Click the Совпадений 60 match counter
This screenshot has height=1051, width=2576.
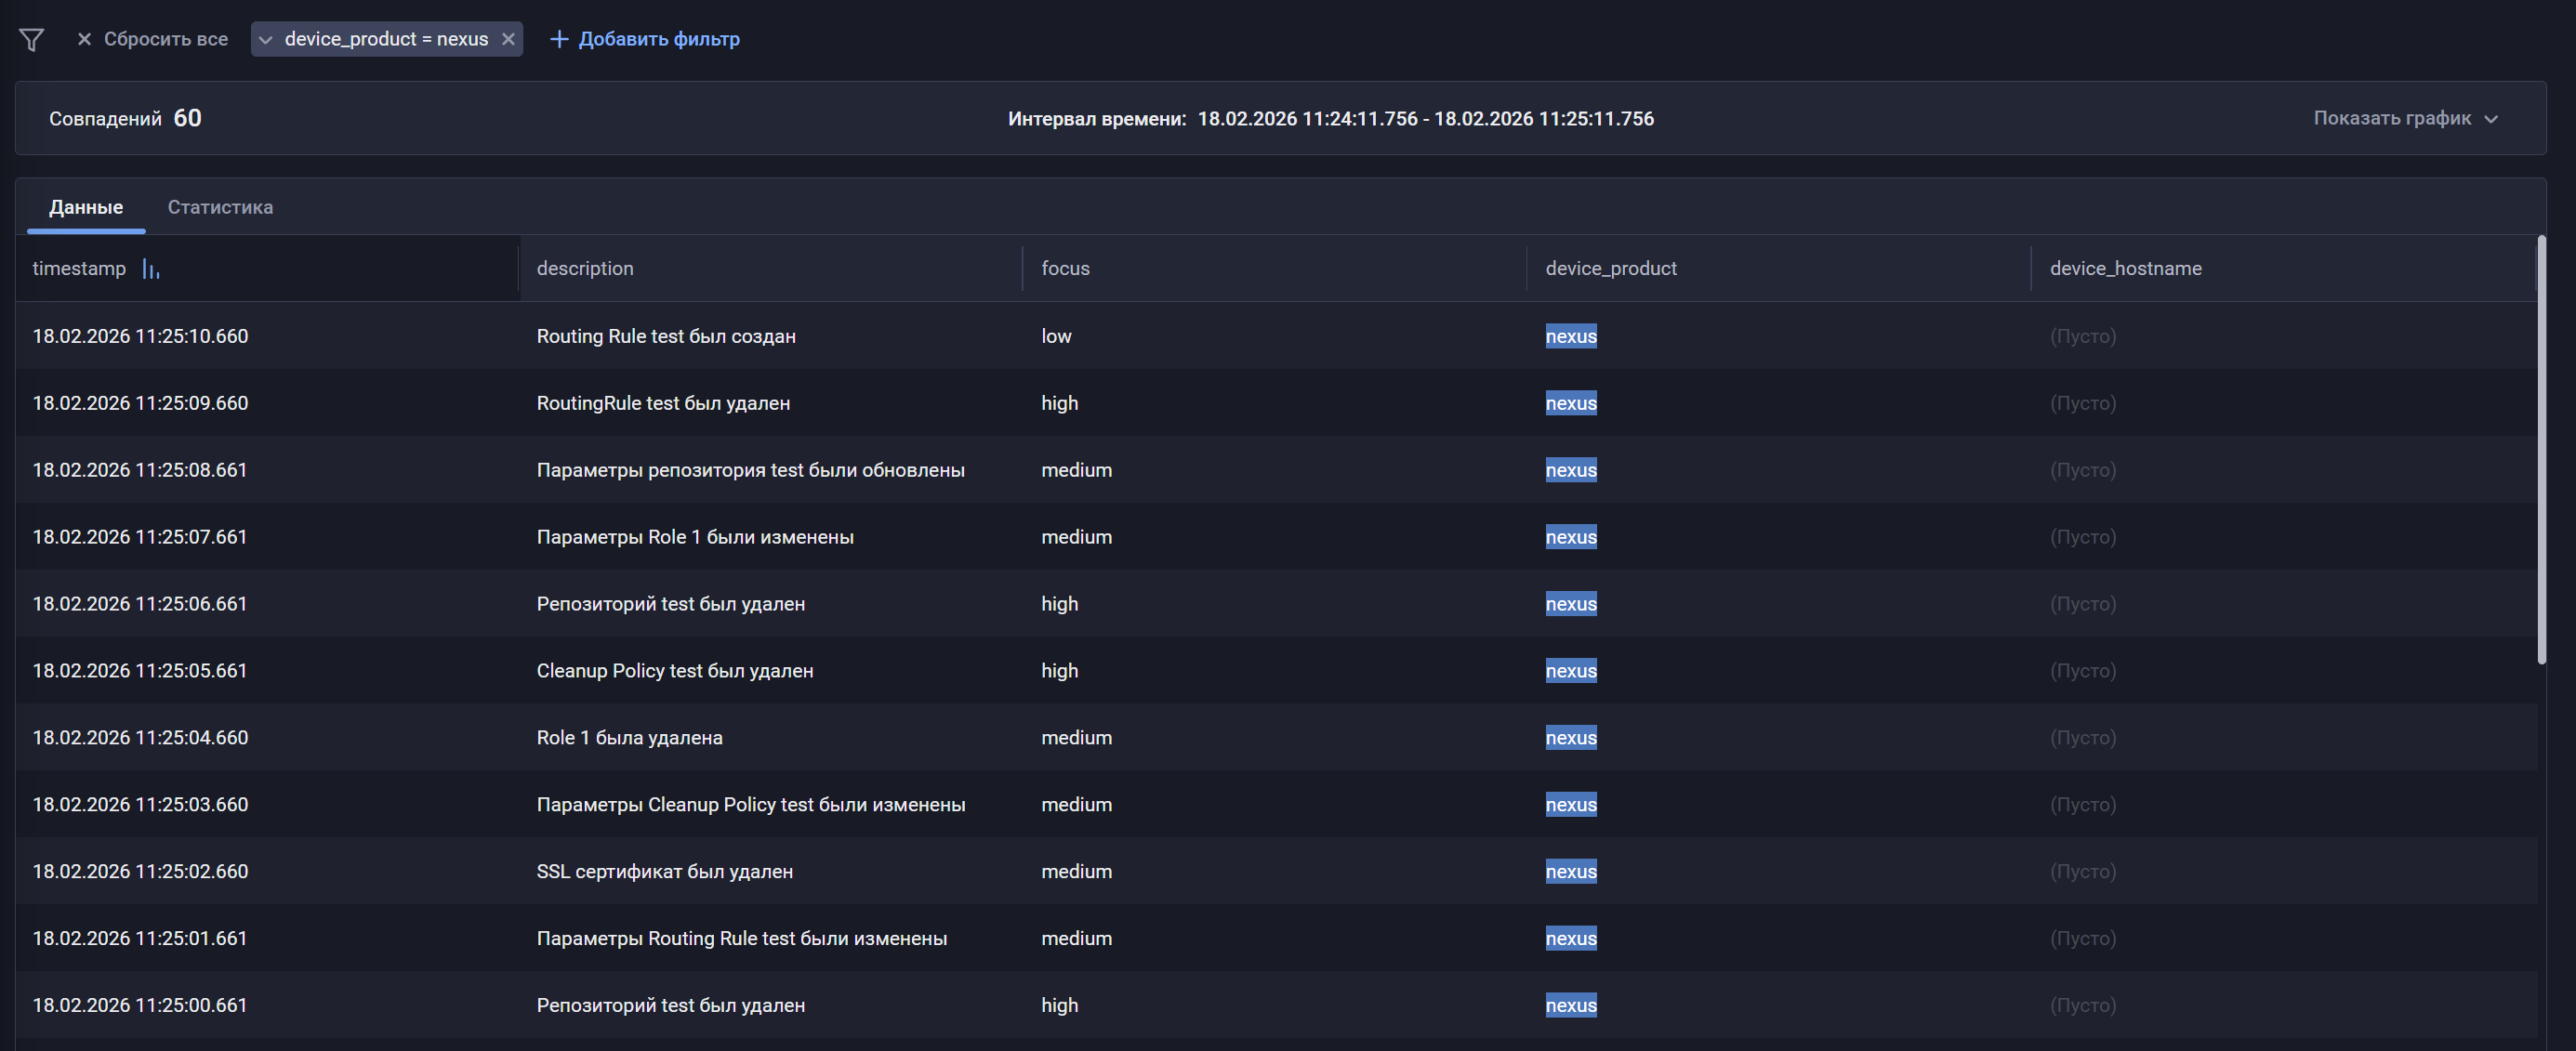(x=125, y=117)
